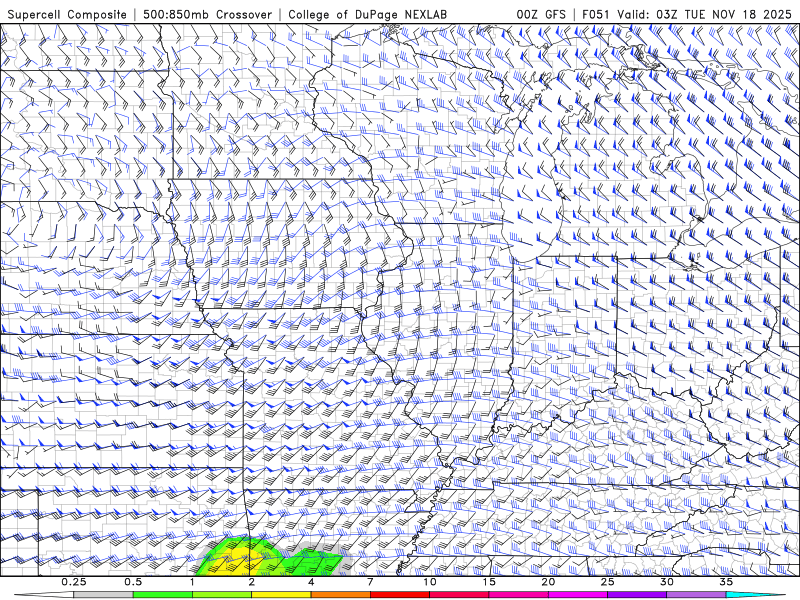Viewport: 800px width, 600px height.
Task: Click the gray 0.25–0.5 color bar segment
Action: pos(103,595)
